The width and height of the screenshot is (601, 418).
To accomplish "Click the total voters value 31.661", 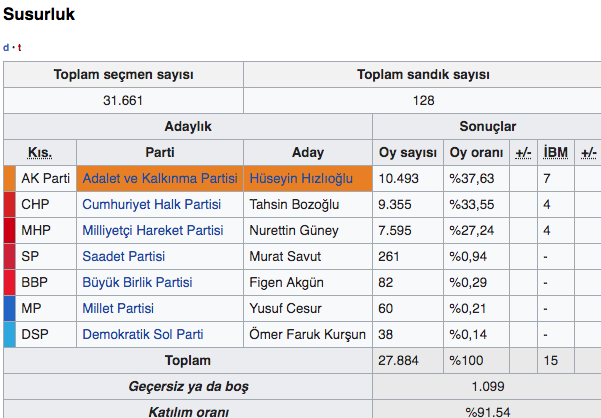I will click(123, 101).
